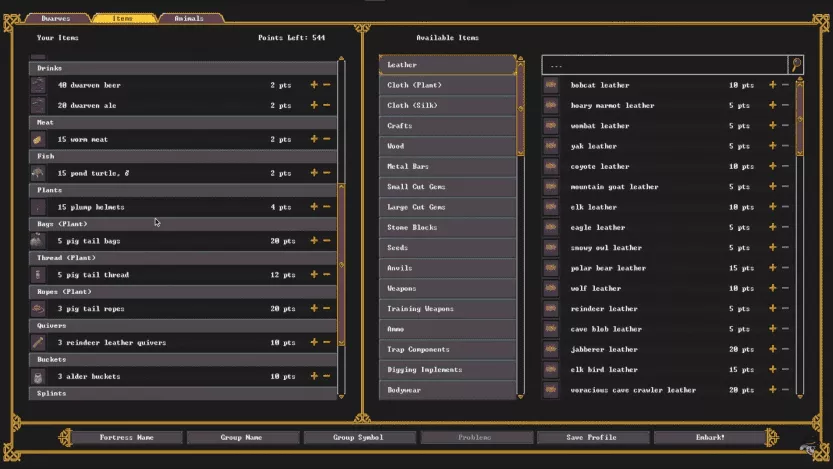Add mountain goat leather with plus
The image size is (833, 469).
pyautogui.click(x=772, y=186)
